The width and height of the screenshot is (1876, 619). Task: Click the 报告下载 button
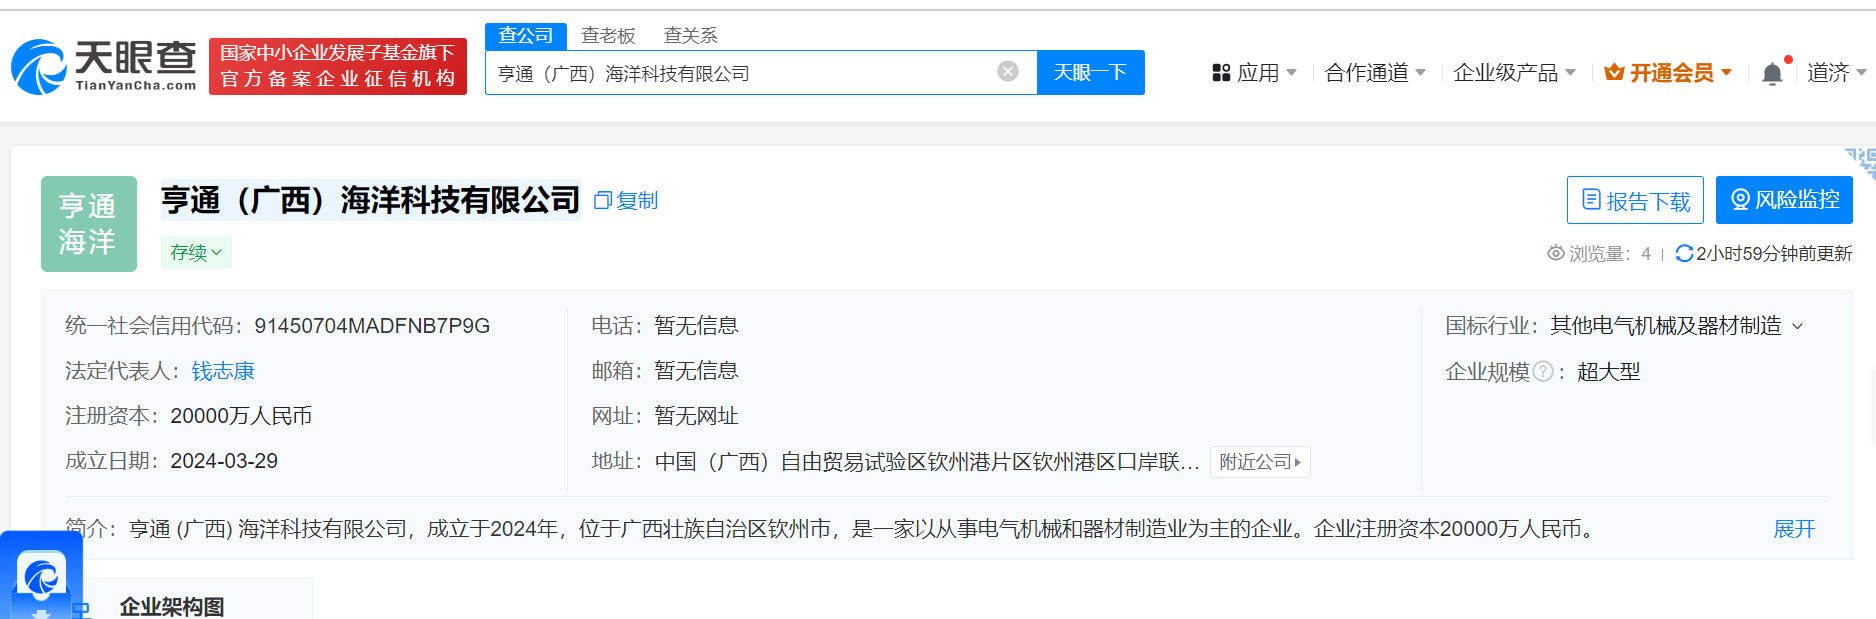pos(1635,200)
